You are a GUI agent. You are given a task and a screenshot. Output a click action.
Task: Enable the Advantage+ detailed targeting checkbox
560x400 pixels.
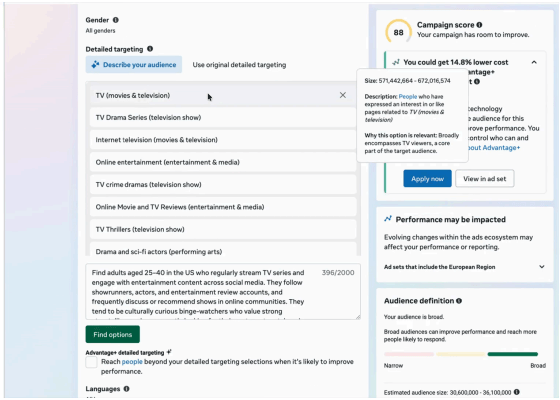[x=91, y=362]
